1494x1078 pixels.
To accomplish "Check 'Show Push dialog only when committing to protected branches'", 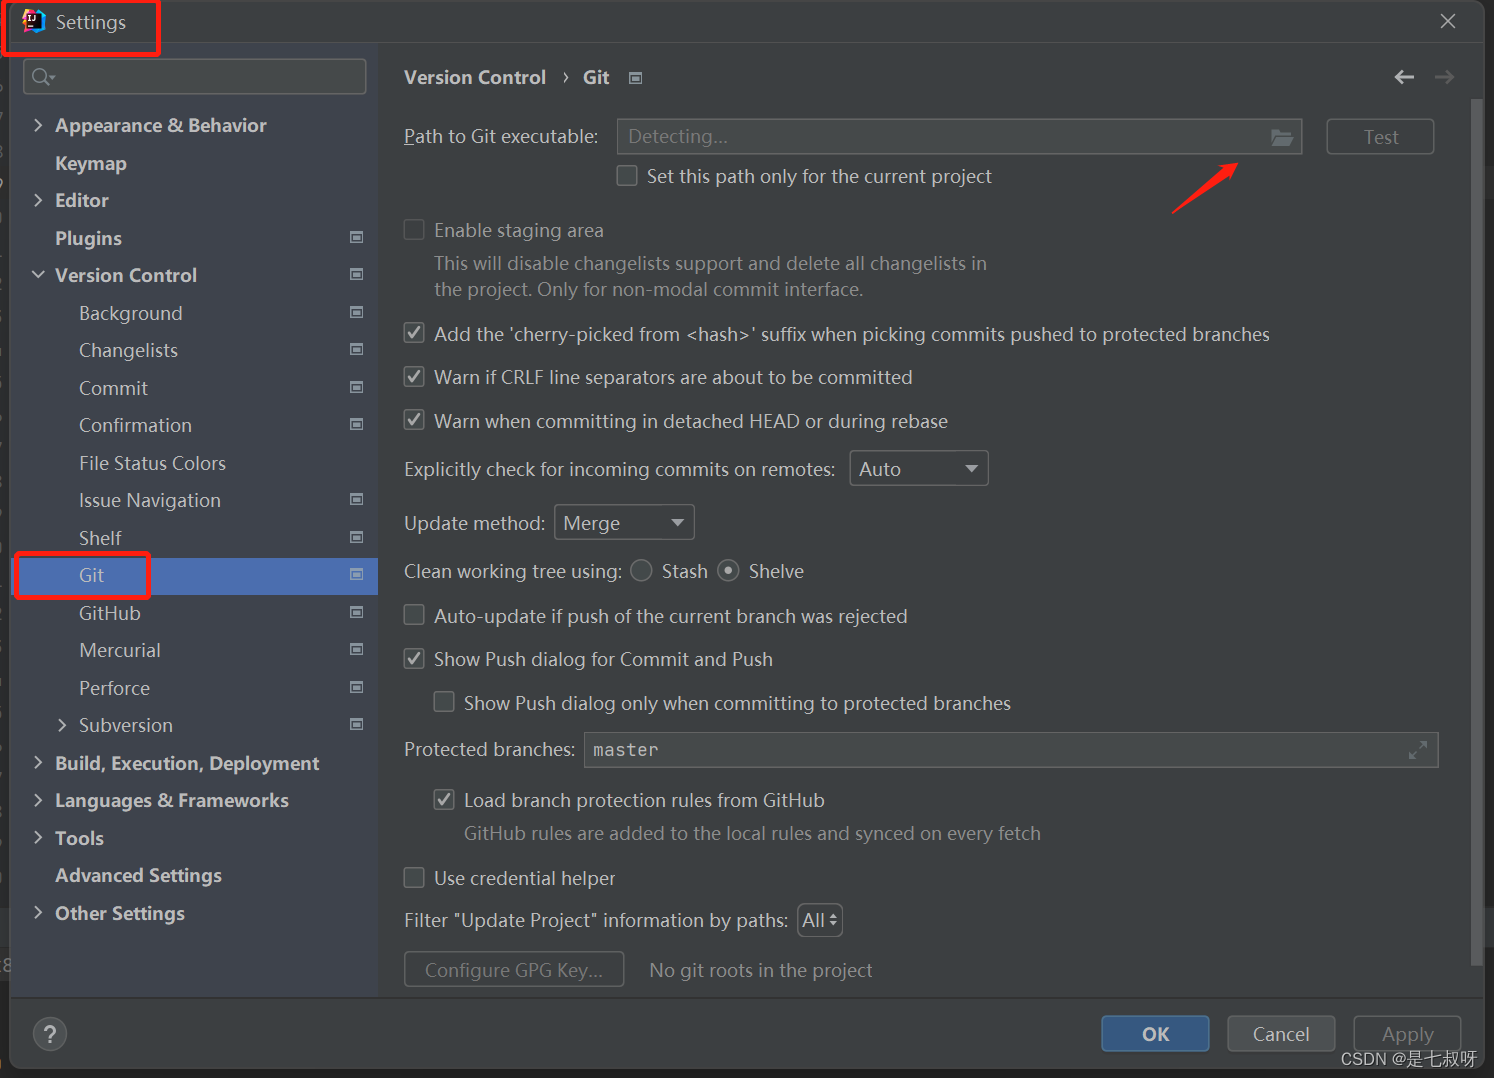I will (444, 702).
